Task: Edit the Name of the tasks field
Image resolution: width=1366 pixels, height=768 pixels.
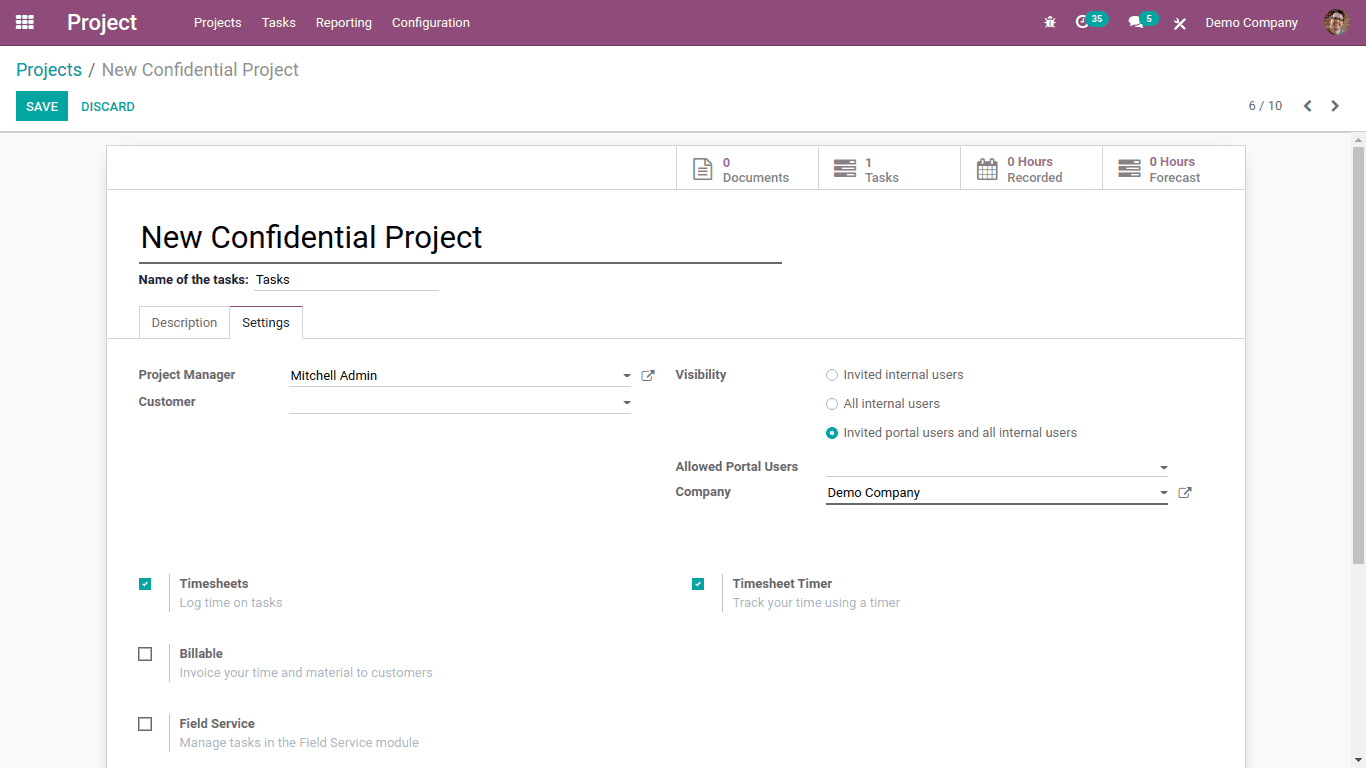Action: tap(346, 280)
